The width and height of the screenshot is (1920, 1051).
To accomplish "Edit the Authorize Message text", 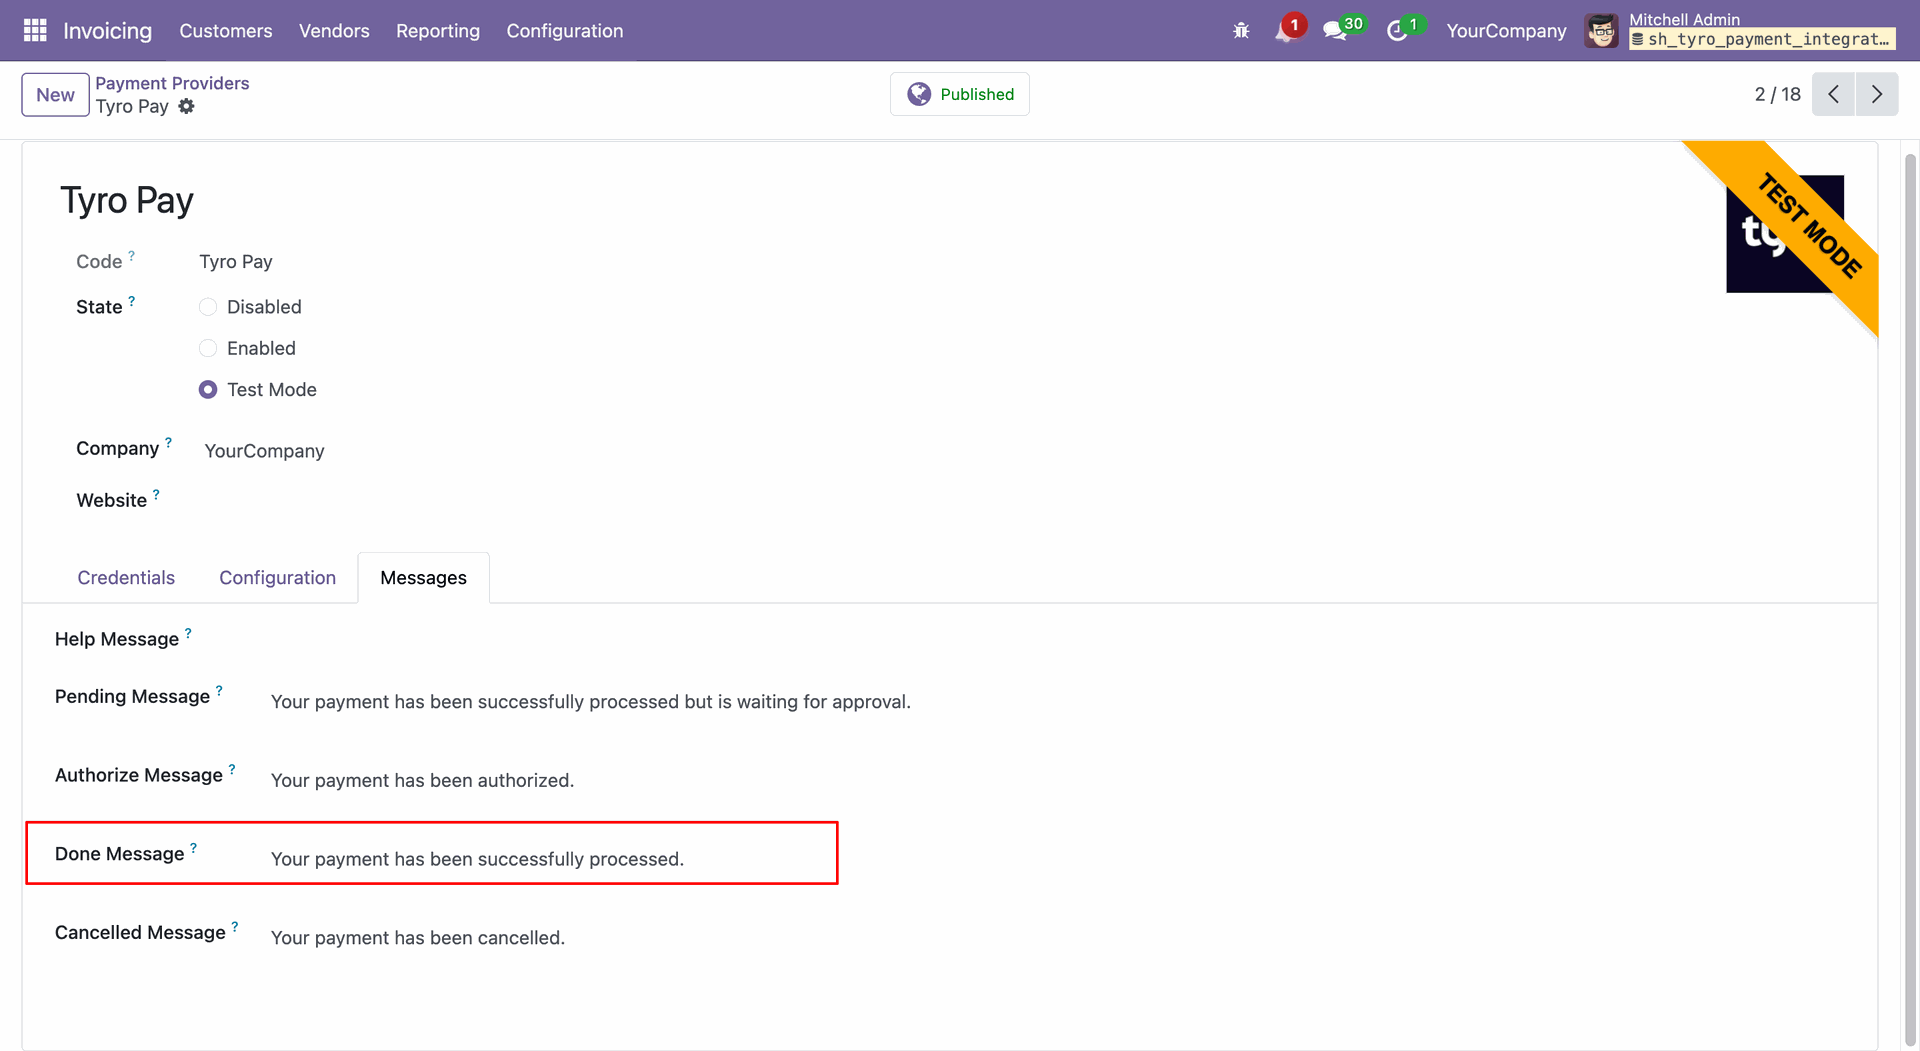I will (422, 780).
